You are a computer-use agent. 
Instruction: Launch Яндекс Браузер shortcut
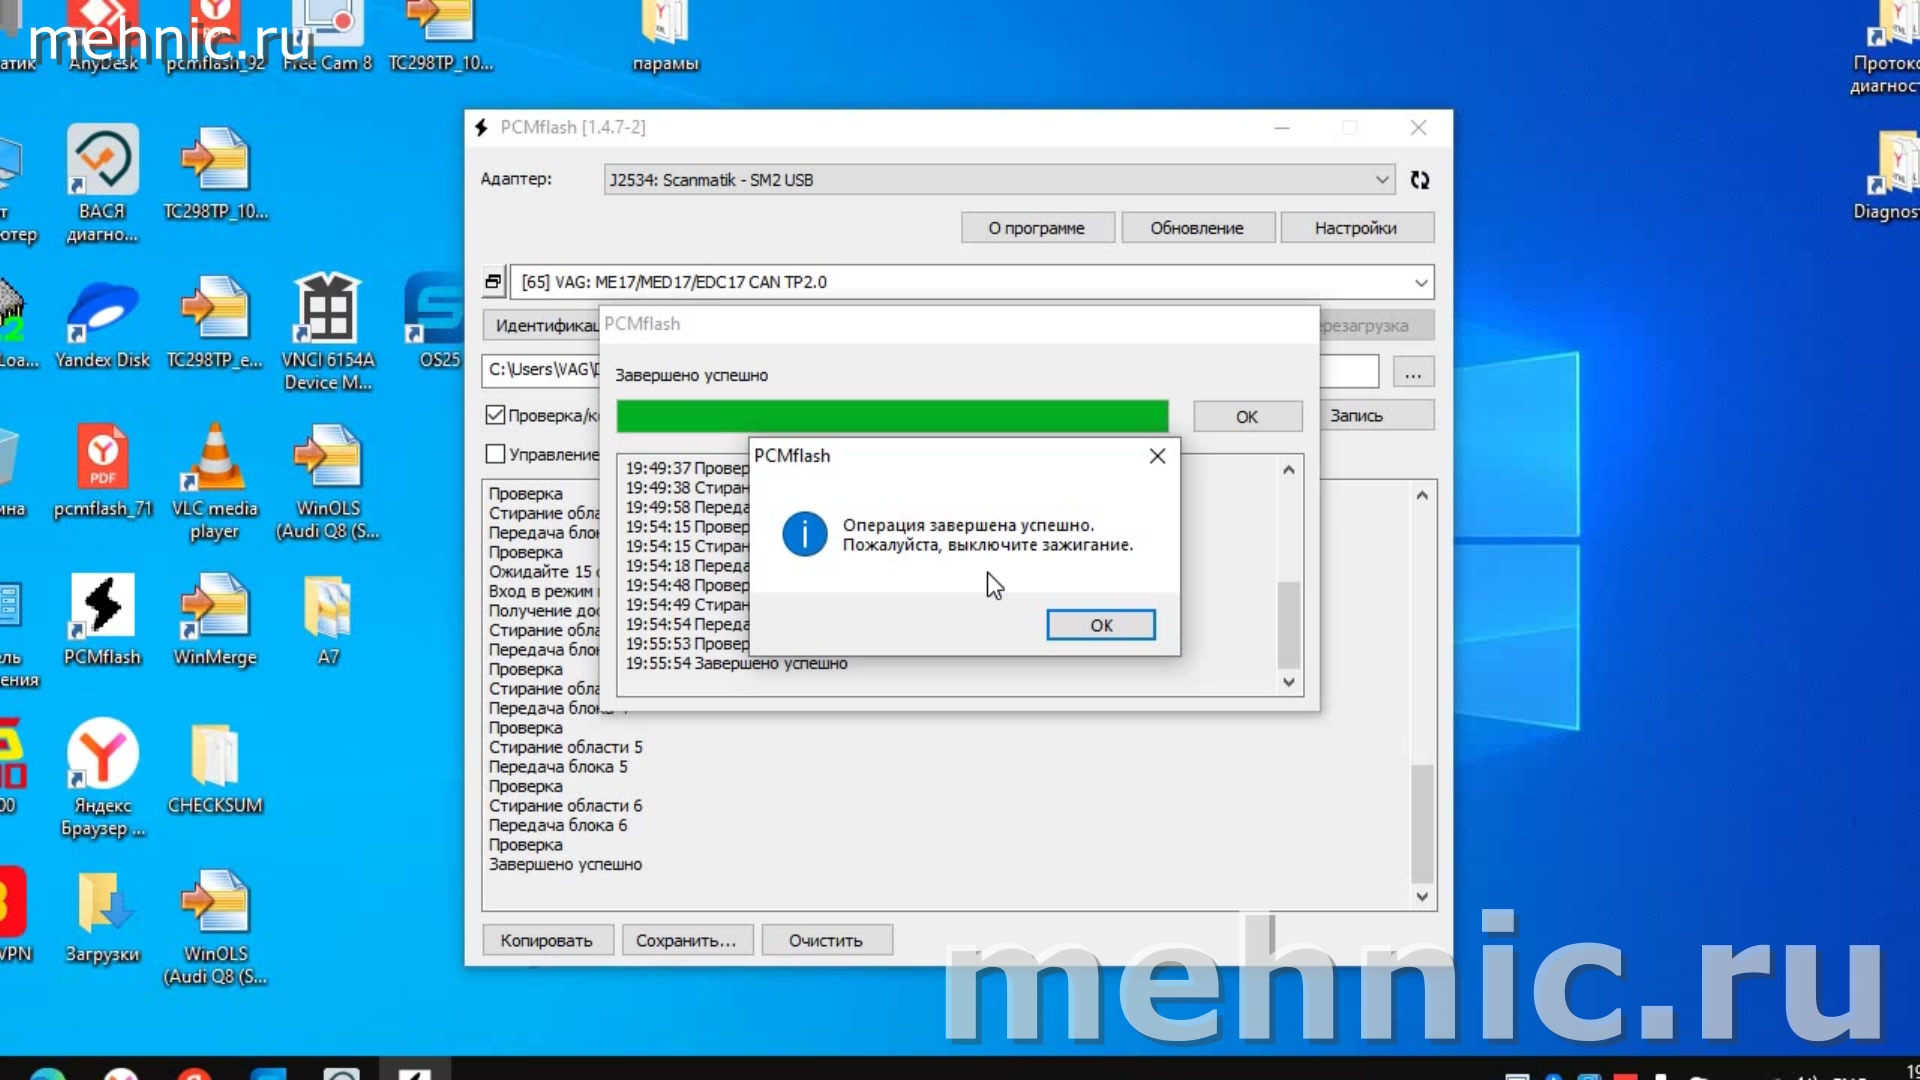103,779
